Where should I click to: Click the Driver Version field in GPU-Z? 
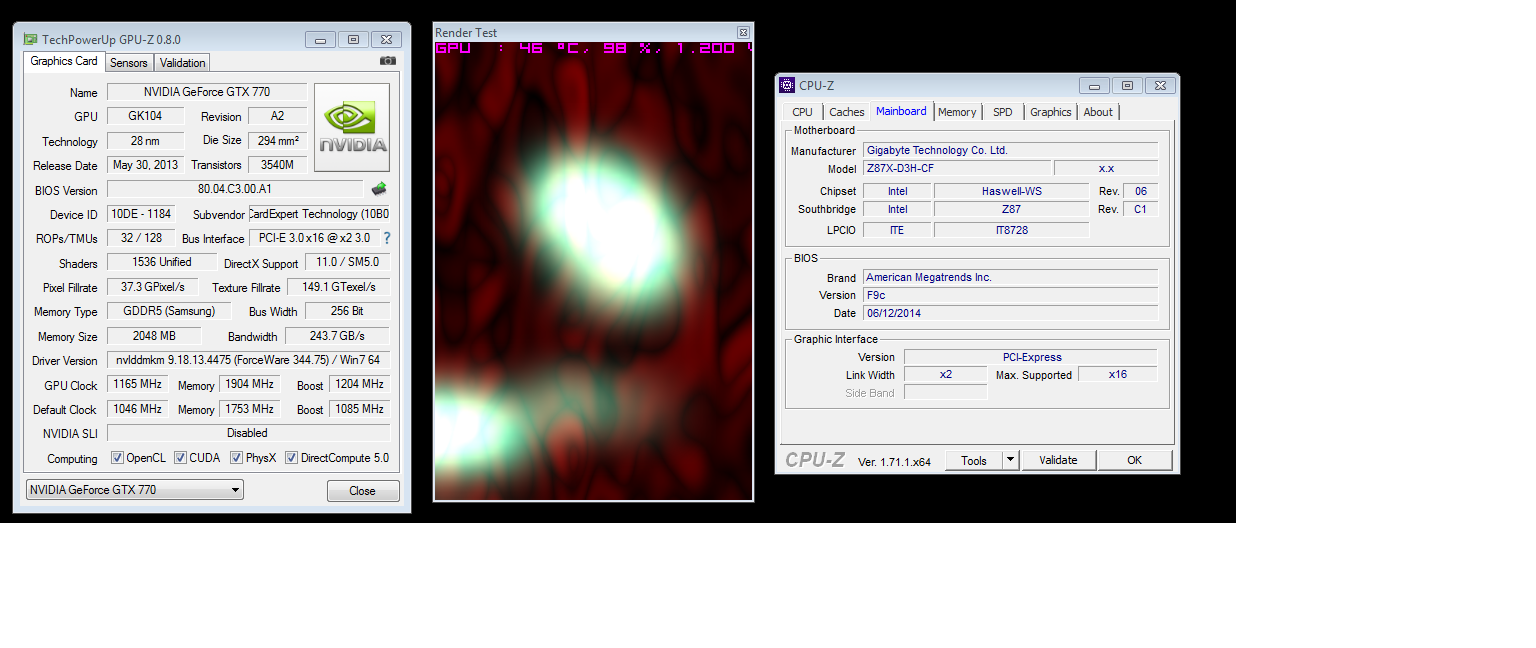point(248,360)
